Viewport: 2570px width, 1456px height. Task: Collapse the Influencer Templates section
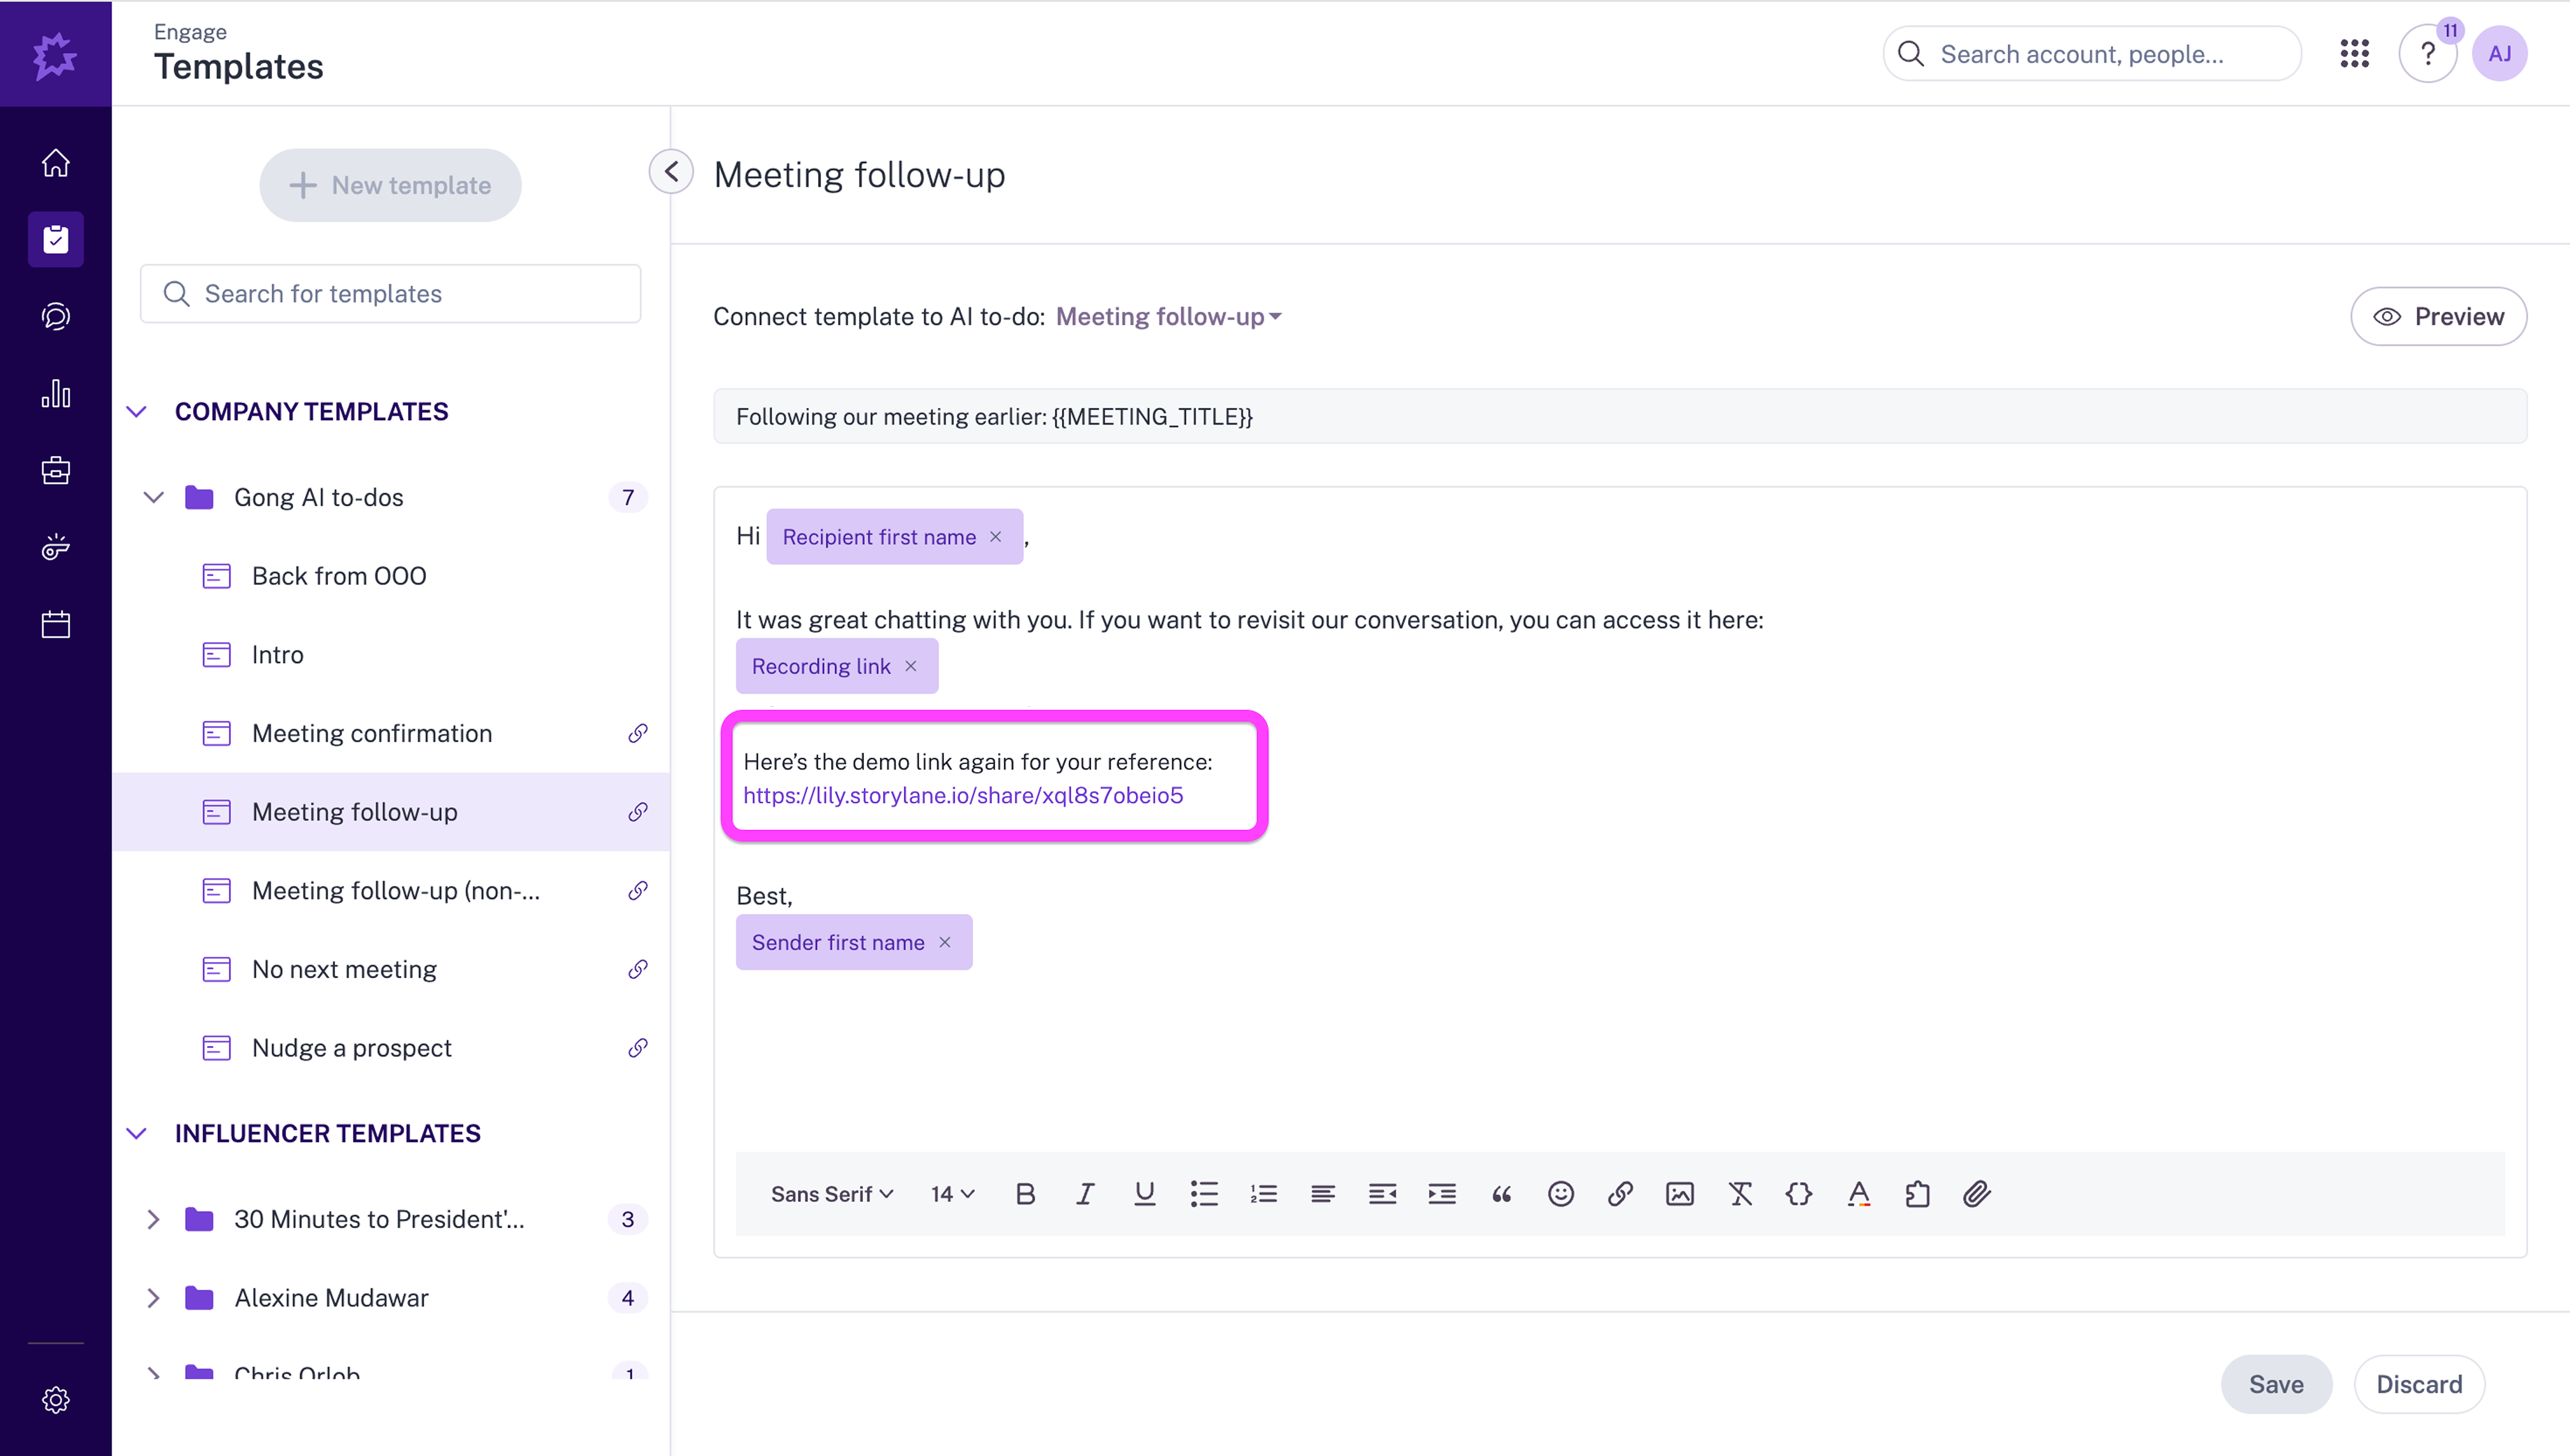pos(137,1133)
